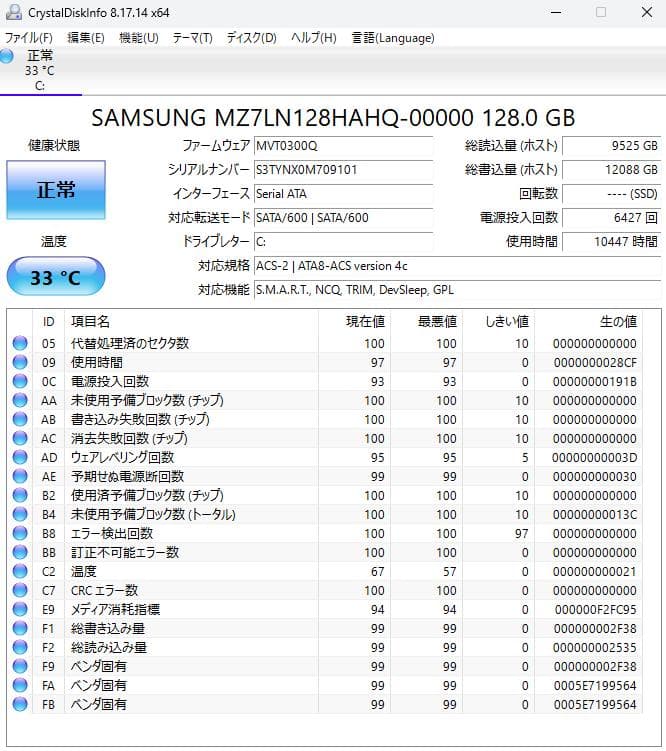This screenshot has width=666, height=751.
Task: Minimize the CrystalDiskInfo window
Action: point(556,12)
